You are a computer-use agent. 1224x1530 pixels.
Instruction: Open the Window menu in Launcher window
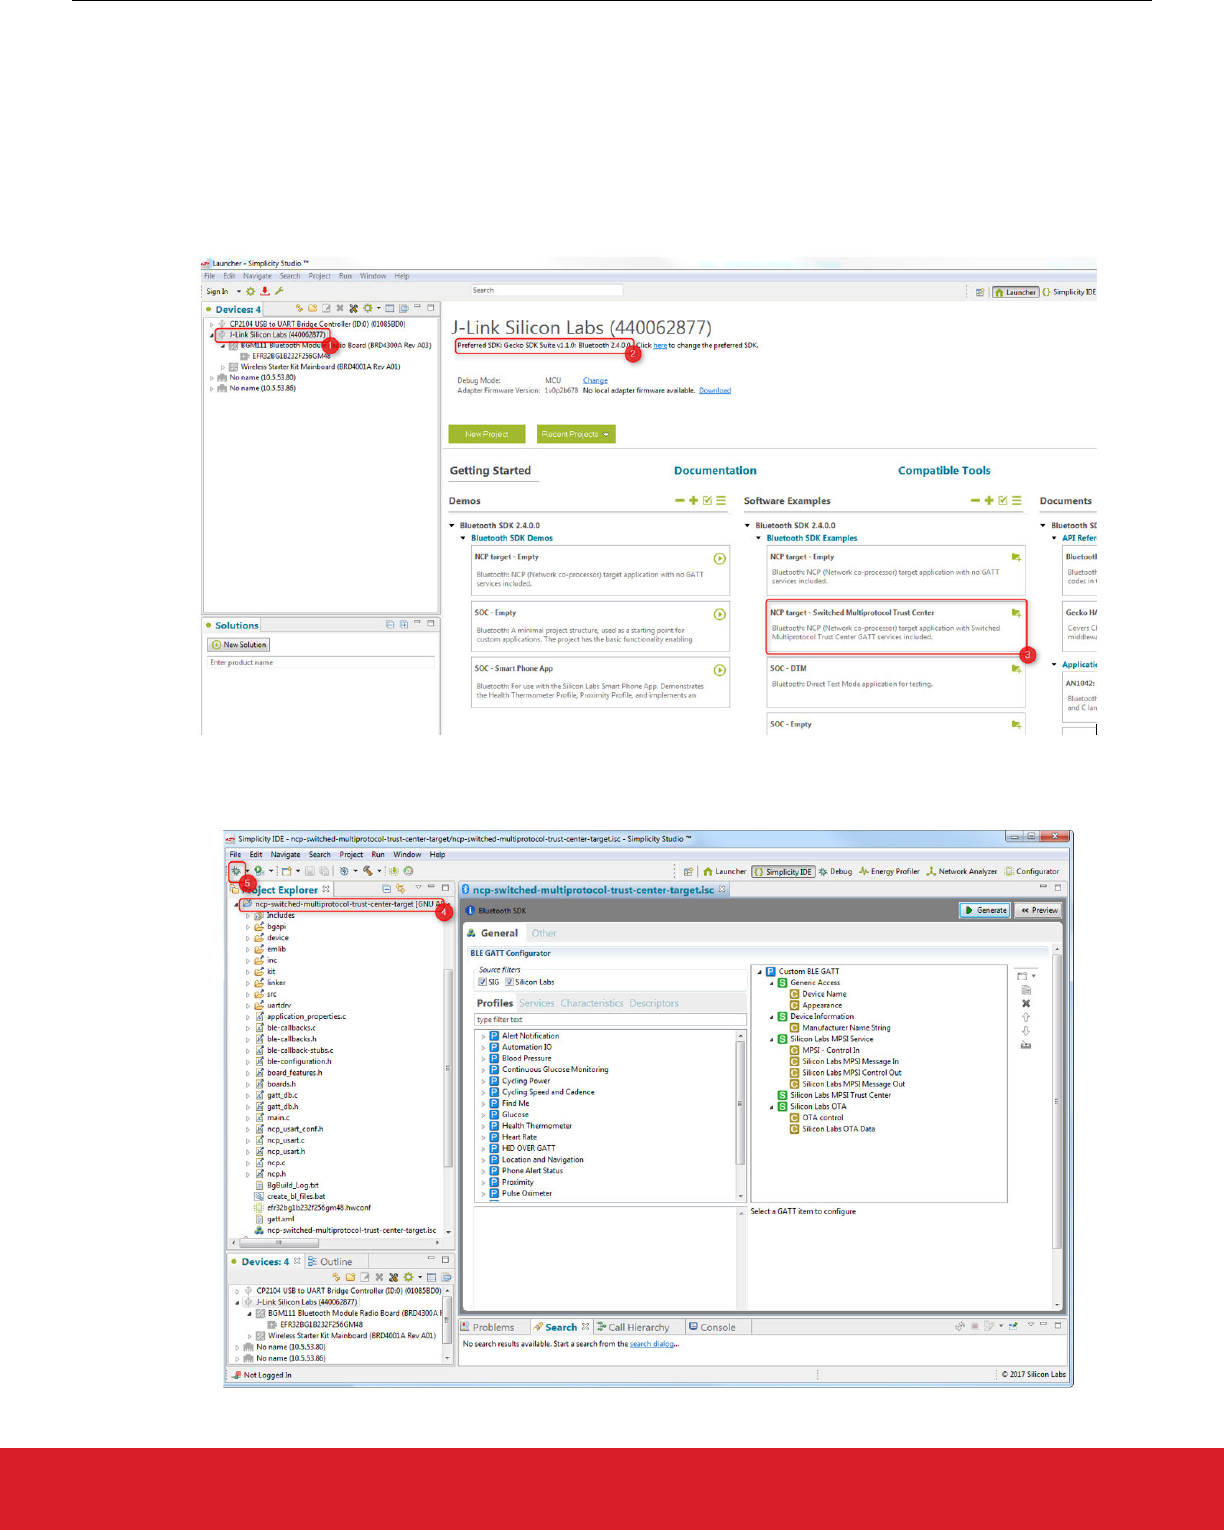(x=373, y=276)
